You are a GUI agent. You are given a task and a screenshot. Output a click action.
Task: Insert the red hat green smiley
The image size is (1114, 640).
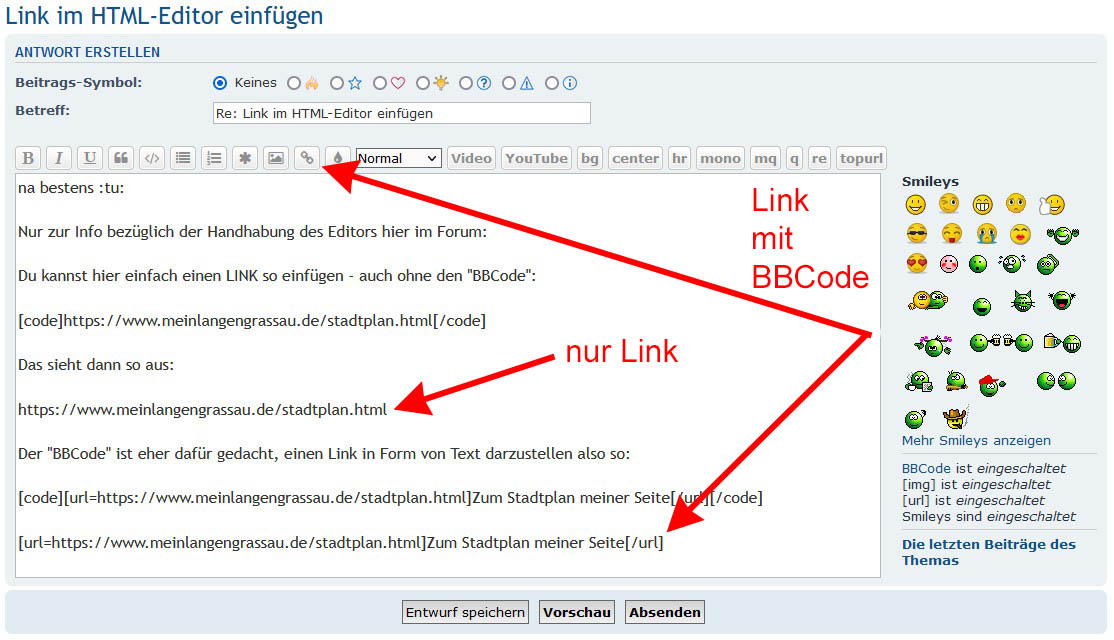click(x=992, y=384)
